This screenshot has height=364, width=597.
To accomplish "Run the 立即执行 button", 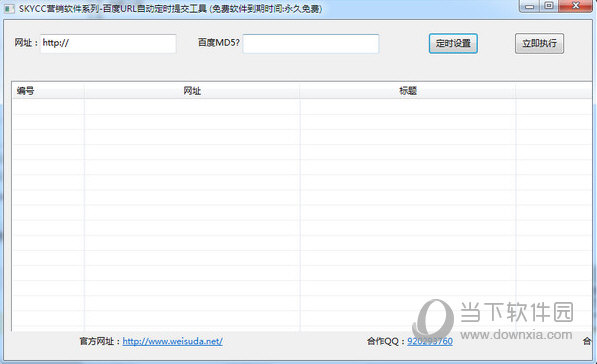I will tap(539, 43).
